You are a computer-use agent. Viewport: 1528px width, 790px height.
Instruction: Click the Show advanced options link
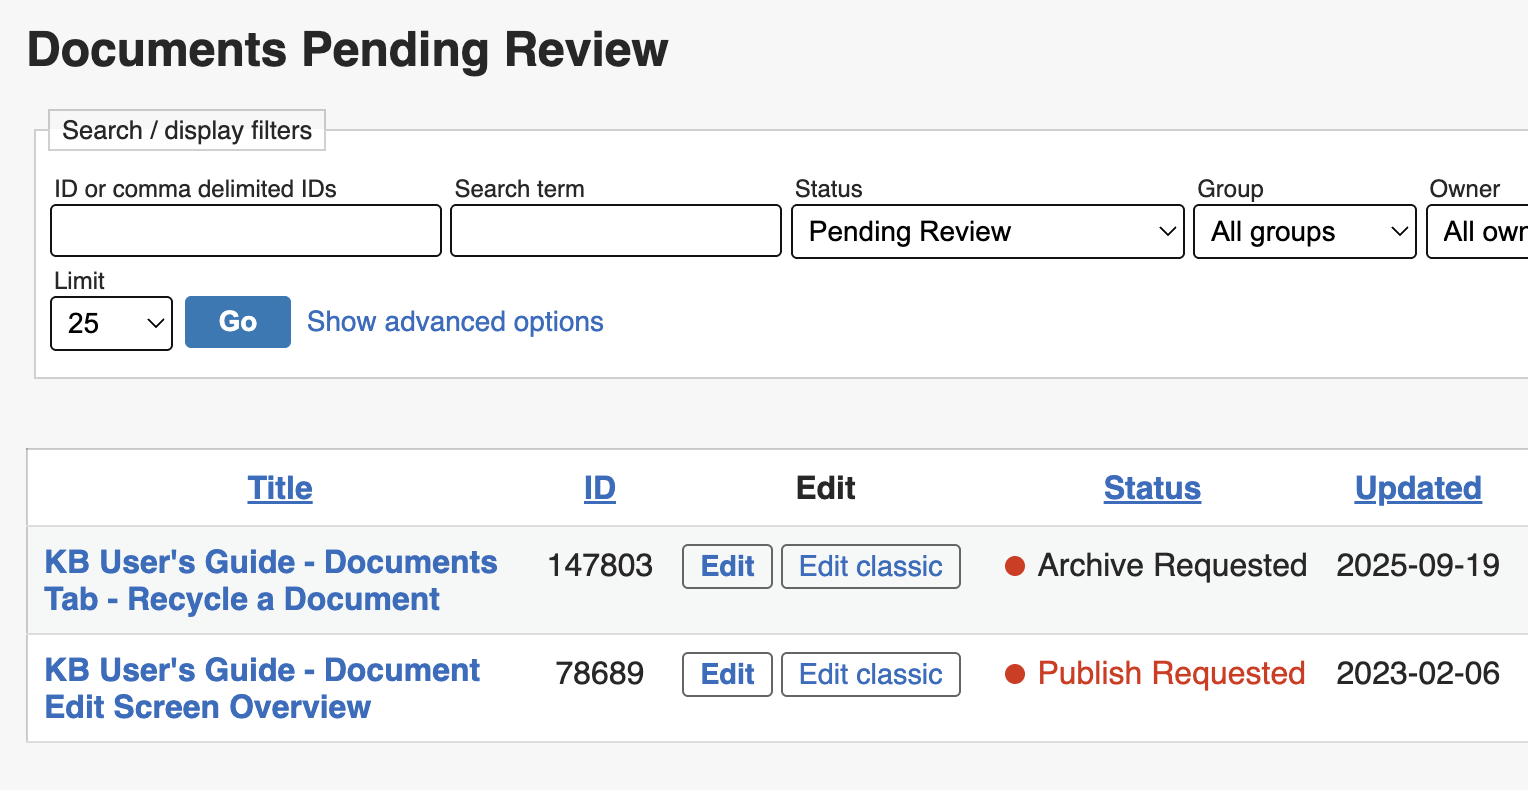455,322
